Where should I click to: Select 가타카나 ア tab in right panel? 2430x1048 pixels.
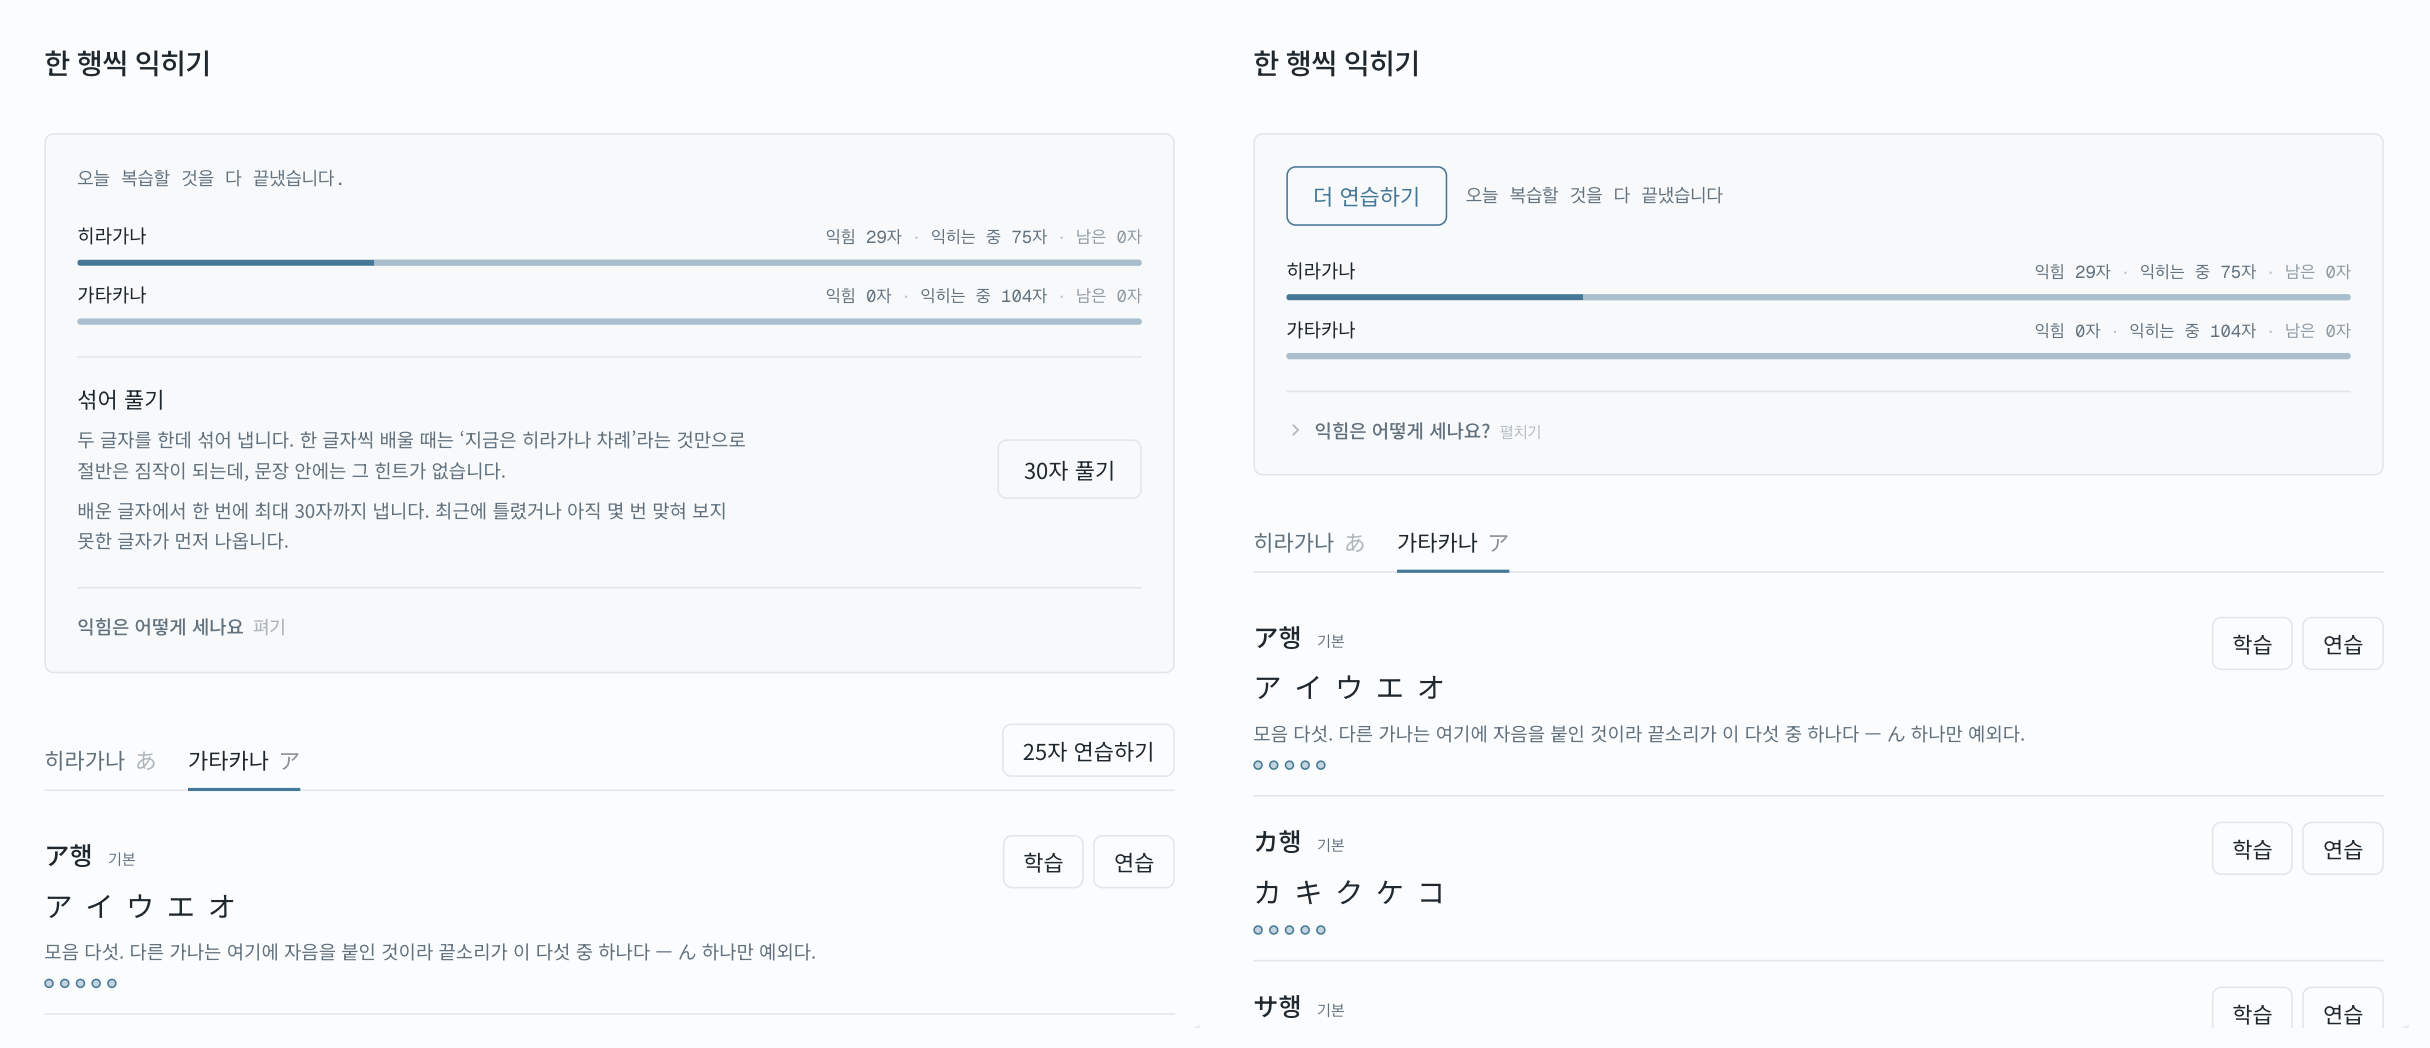click(1453, 543)
